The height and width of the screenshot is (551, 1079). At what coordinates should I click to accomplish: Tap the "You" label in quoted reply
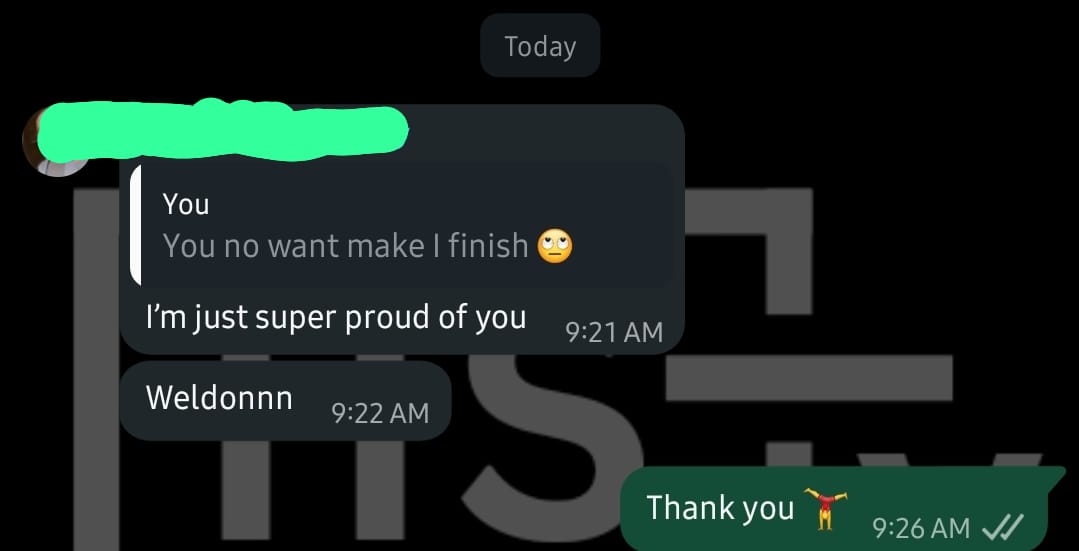tap(186, 204)
